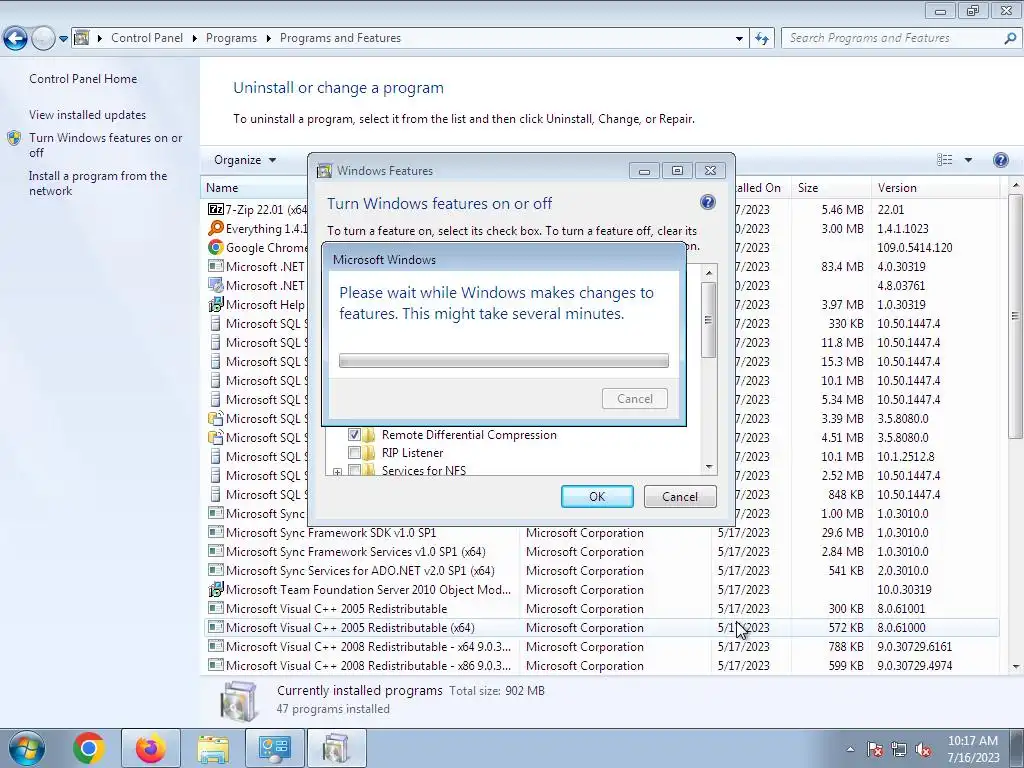Screen dimensions: 1024x768
Task: Open File Explorer from the taskbar
Action: click(213, 748)
